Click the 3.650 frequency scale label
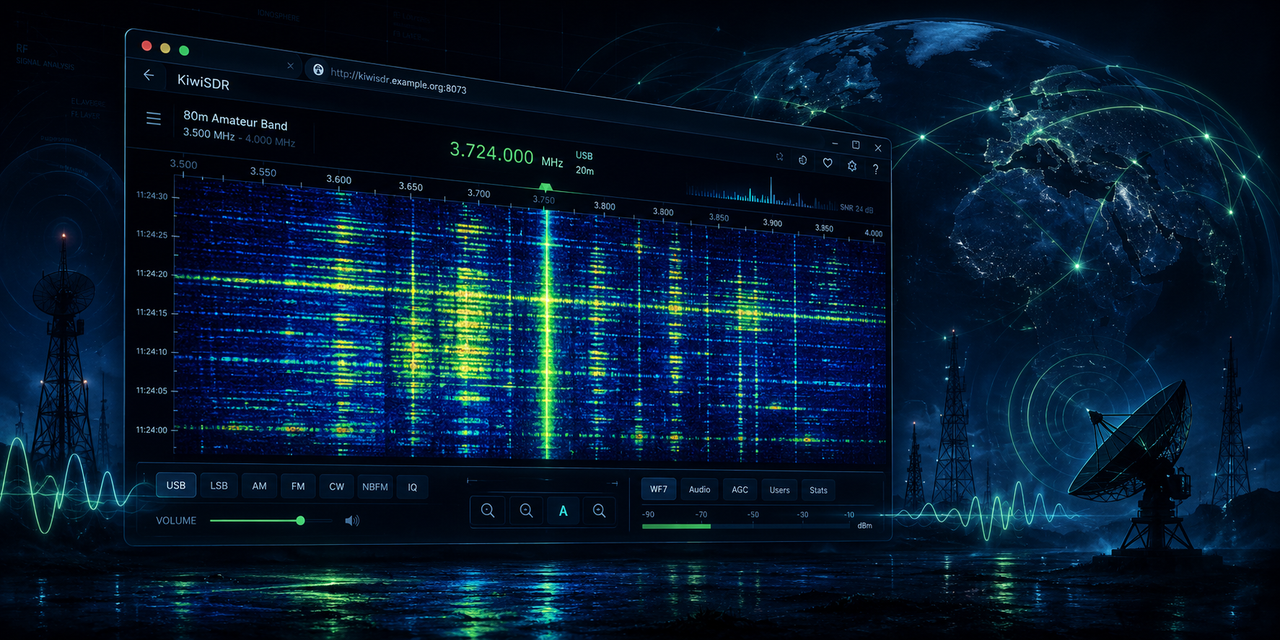 click(x=411, y=186)
